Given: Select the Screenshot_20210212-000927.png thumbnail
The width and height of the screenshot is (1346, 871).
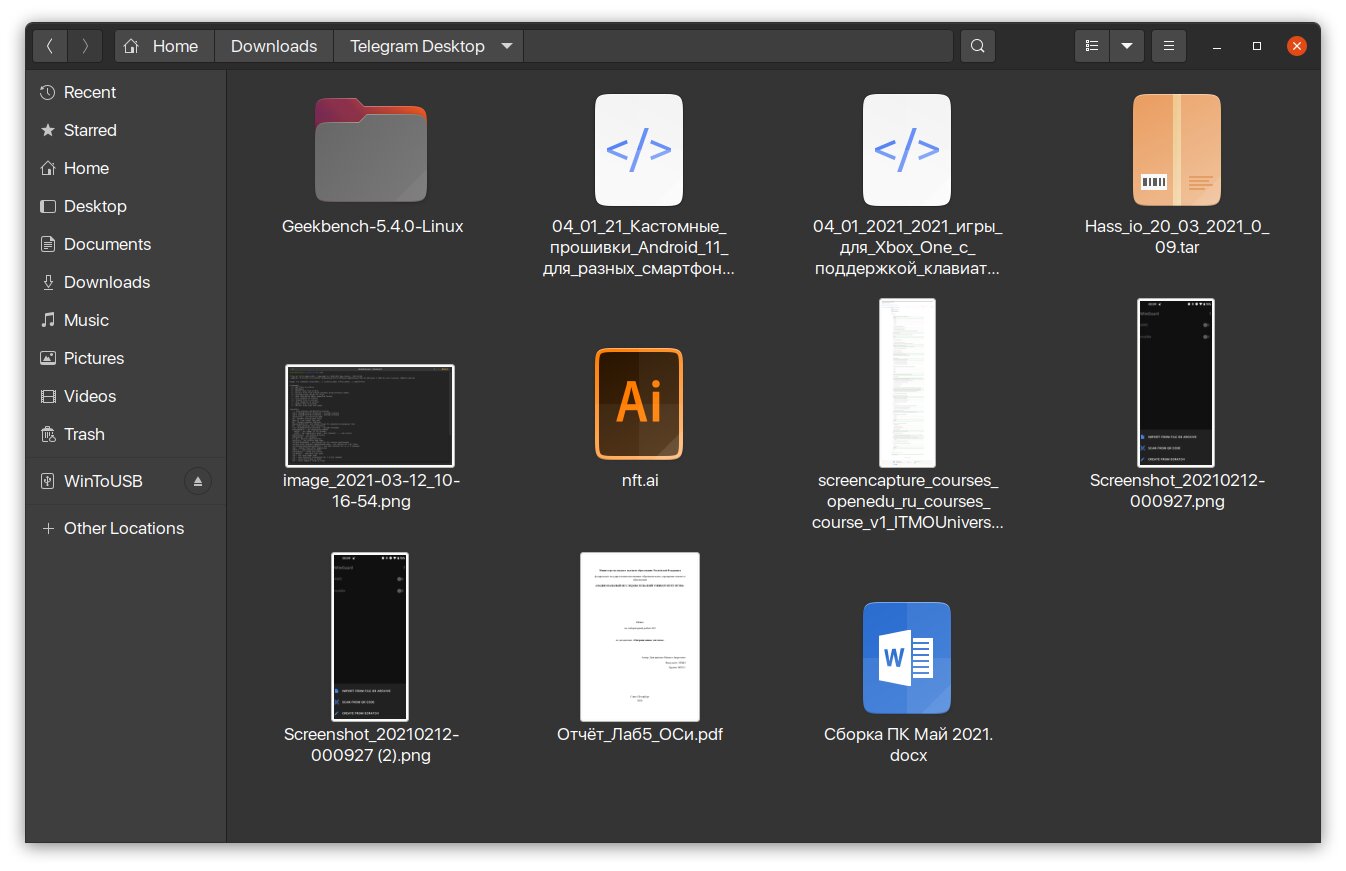Looking at the screenshot, I should (1176, 383).
